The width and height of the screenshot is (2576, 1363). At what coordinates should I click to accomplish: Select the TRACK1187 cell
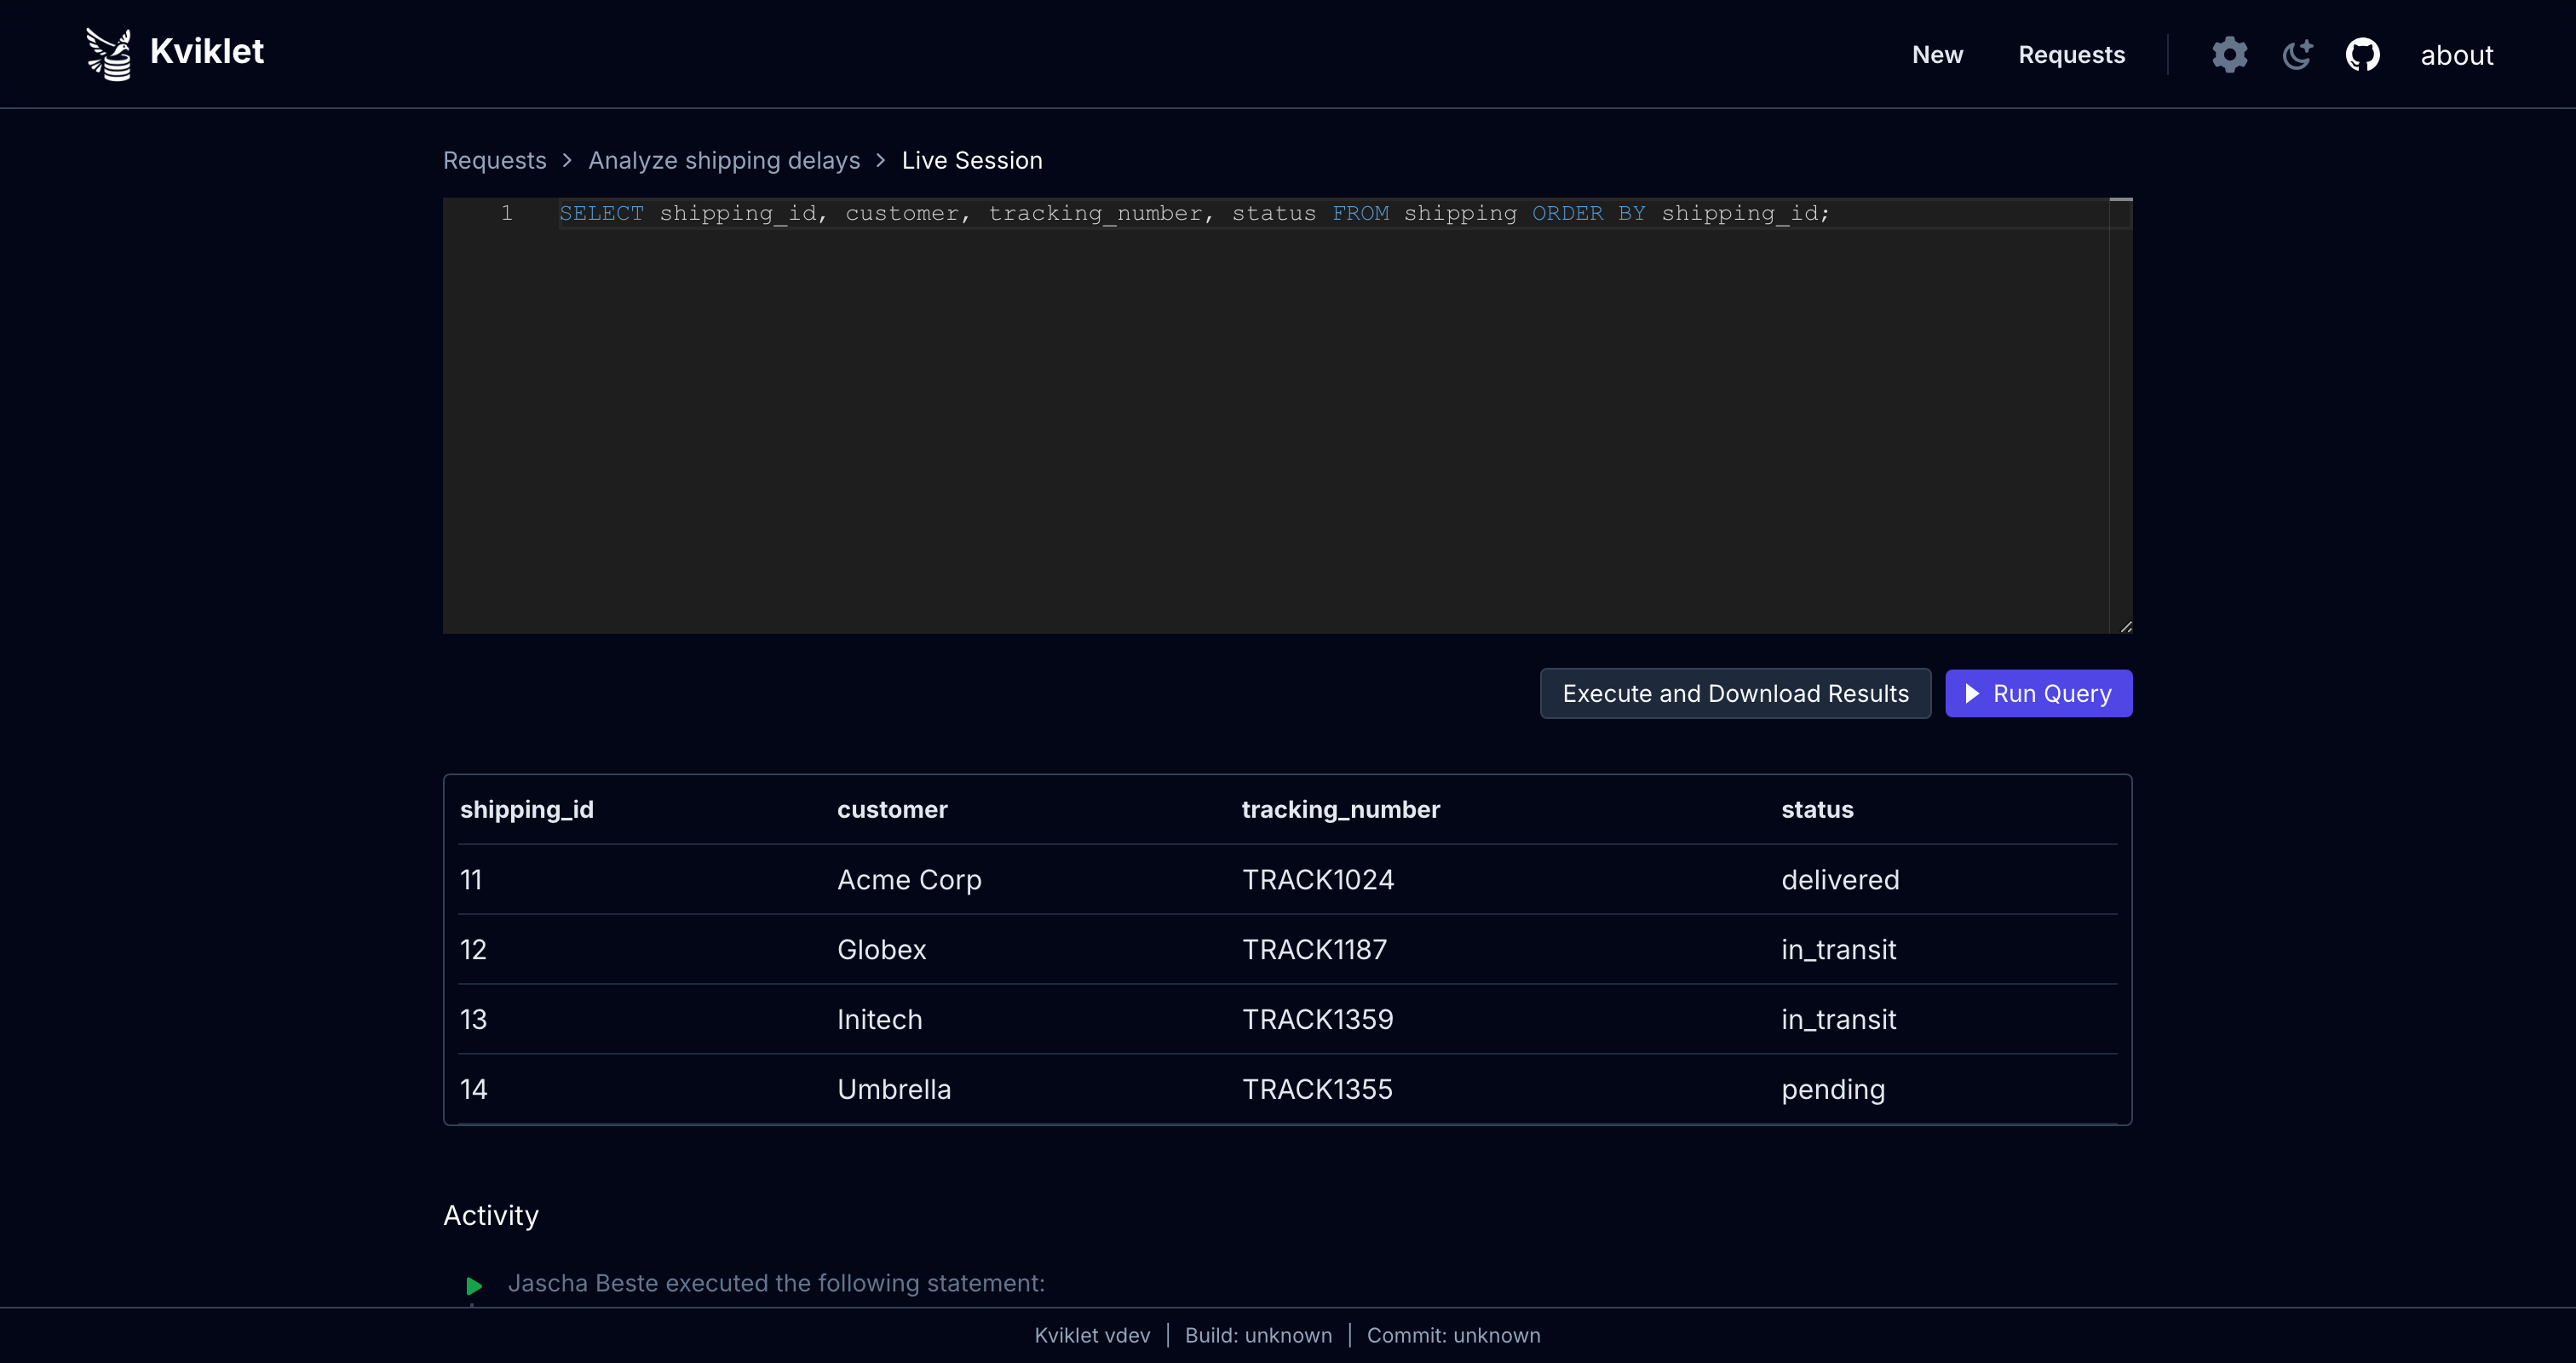[1314, 949]
